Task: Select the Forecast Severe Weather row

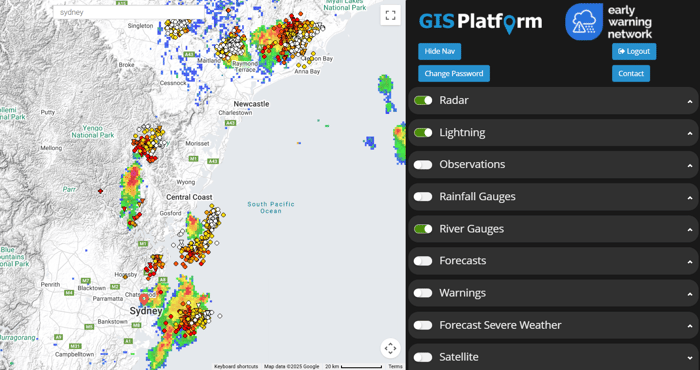Action: [x=553, y=325]
